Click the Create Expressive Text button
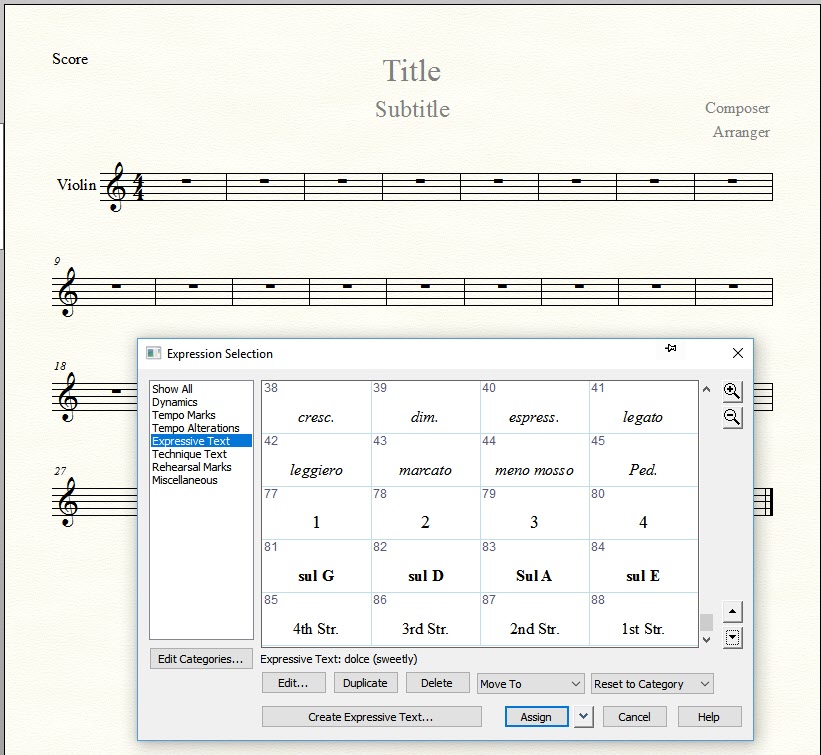 (x=370, y=716)
